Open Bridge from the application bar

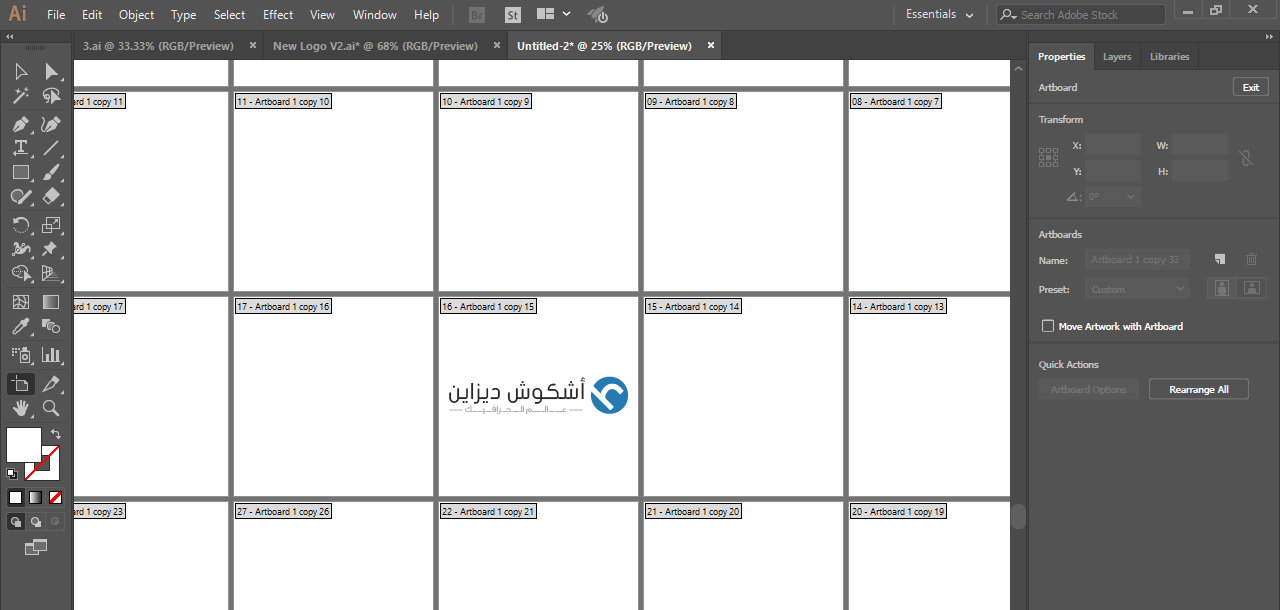(x=476, y=14)
